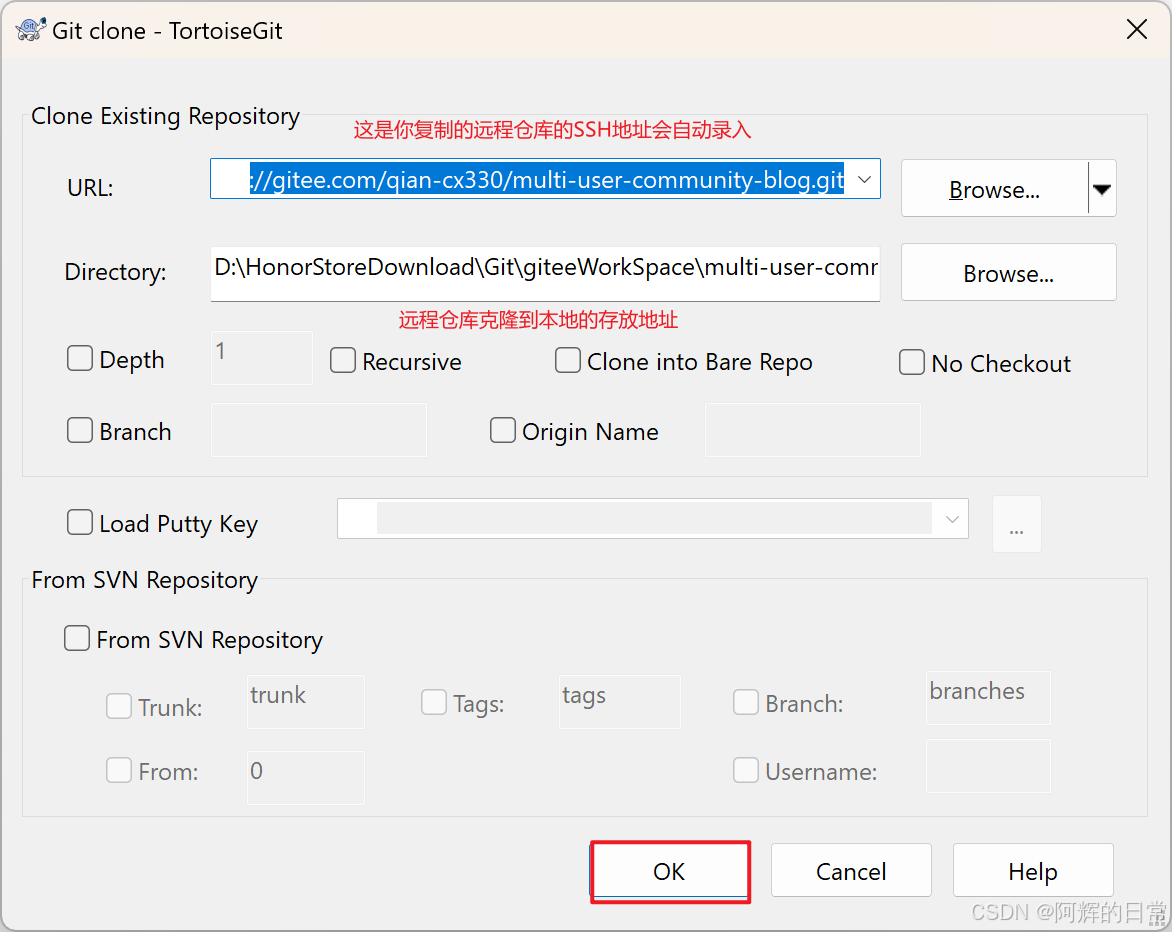Click the Browse button next to URL
Viewport: 1172px width, 932px height.
995,189
